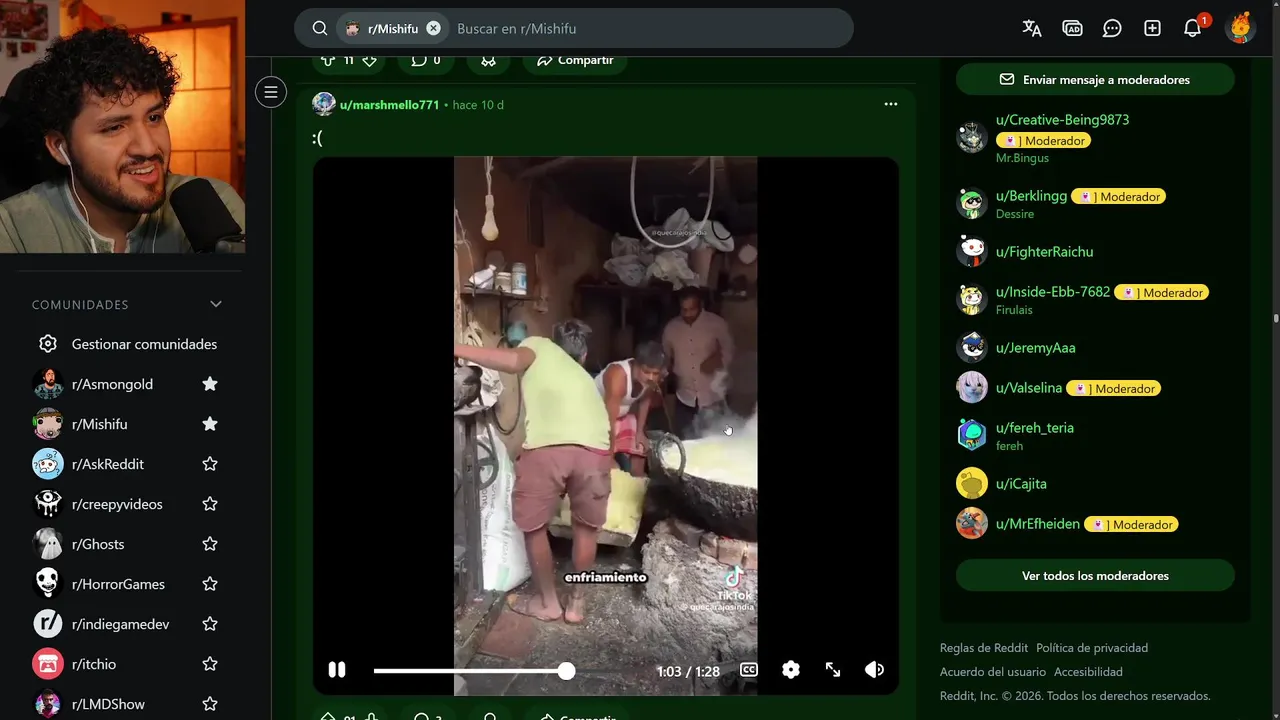Go to r/itchio community
The height and width of the screenshot is (720, 1280).
tap(94, 664)
